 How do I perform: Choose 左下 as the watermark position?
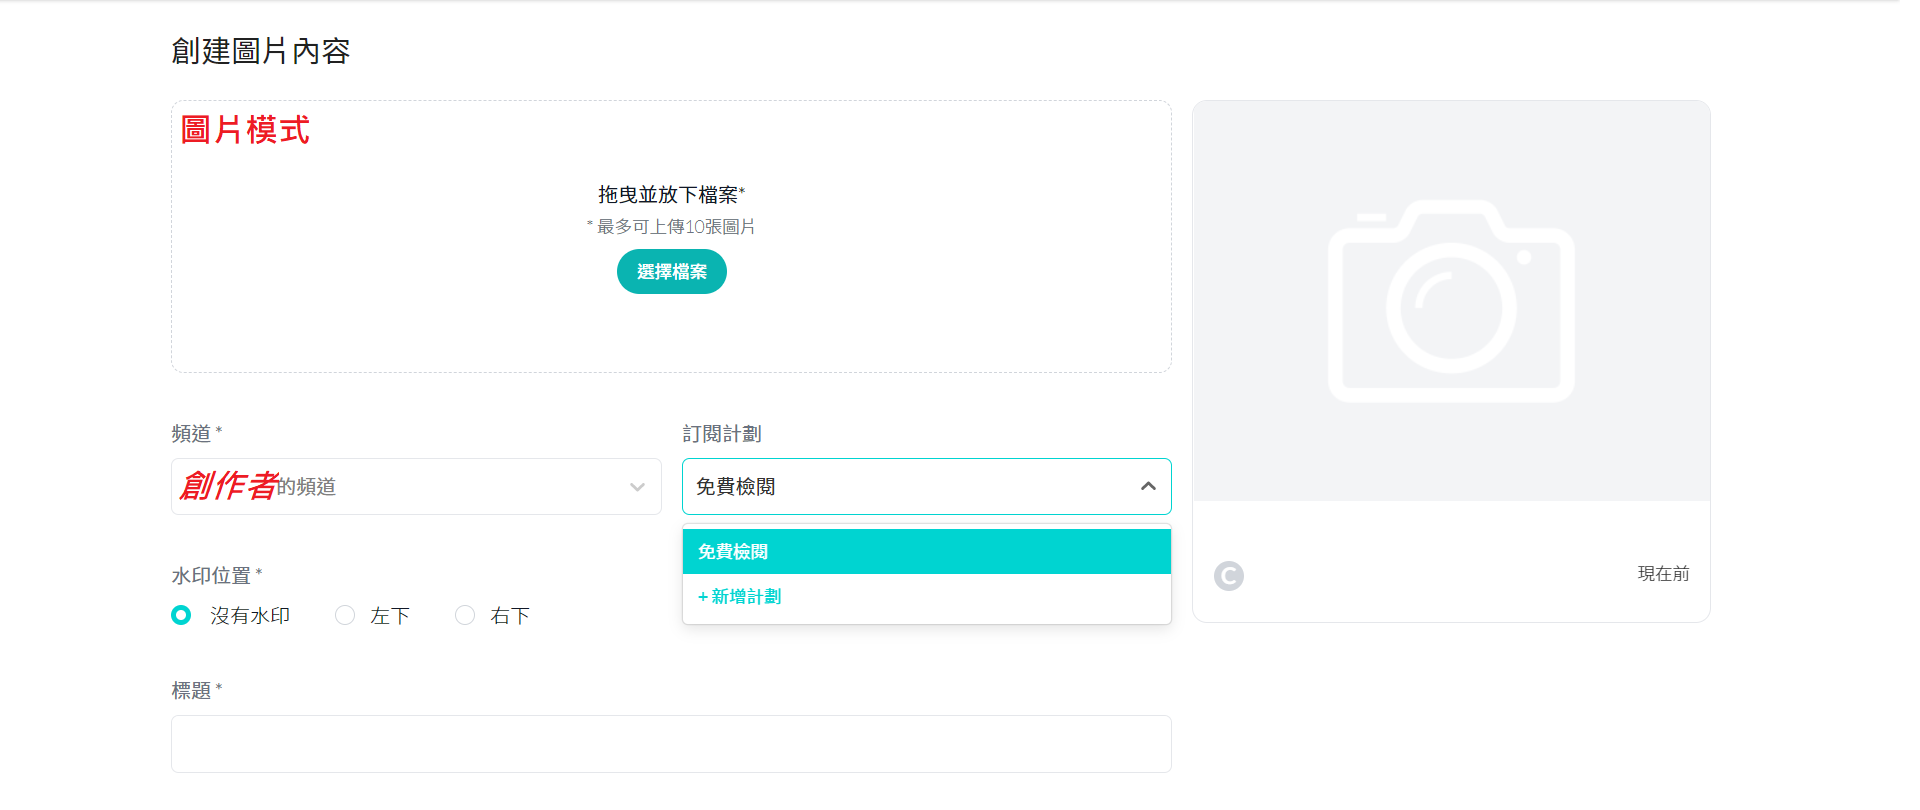[x=345, y=615]
